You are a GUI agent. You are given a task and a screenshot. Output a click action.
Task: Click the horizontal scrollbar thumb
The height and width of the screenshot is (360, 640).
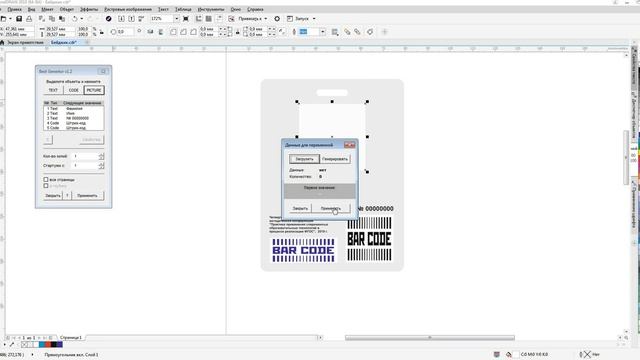click(x=430, y=338)
